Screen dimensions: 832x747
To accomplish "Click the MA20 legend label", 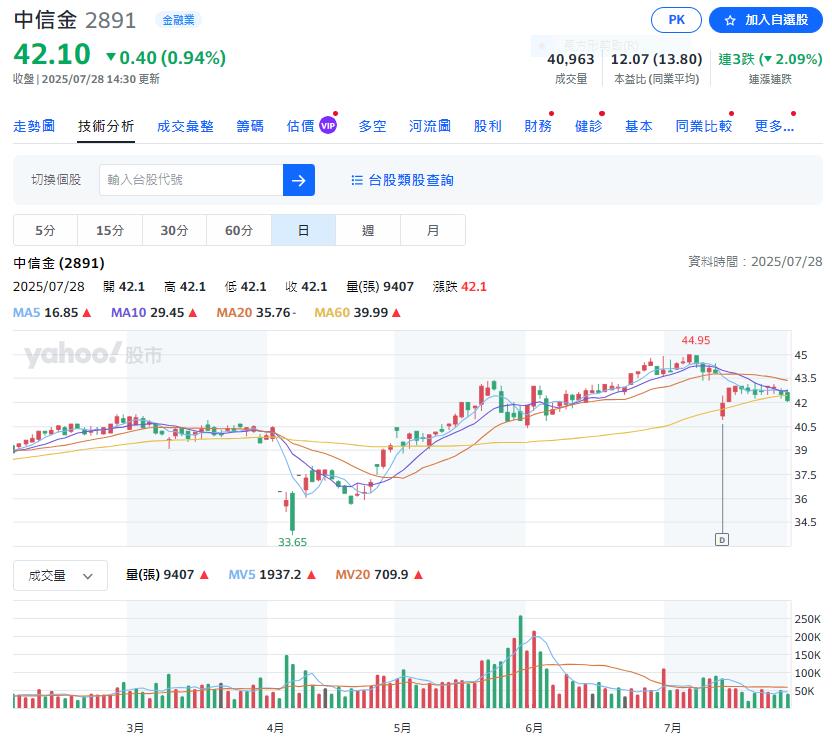I will (x=234, y=312).
